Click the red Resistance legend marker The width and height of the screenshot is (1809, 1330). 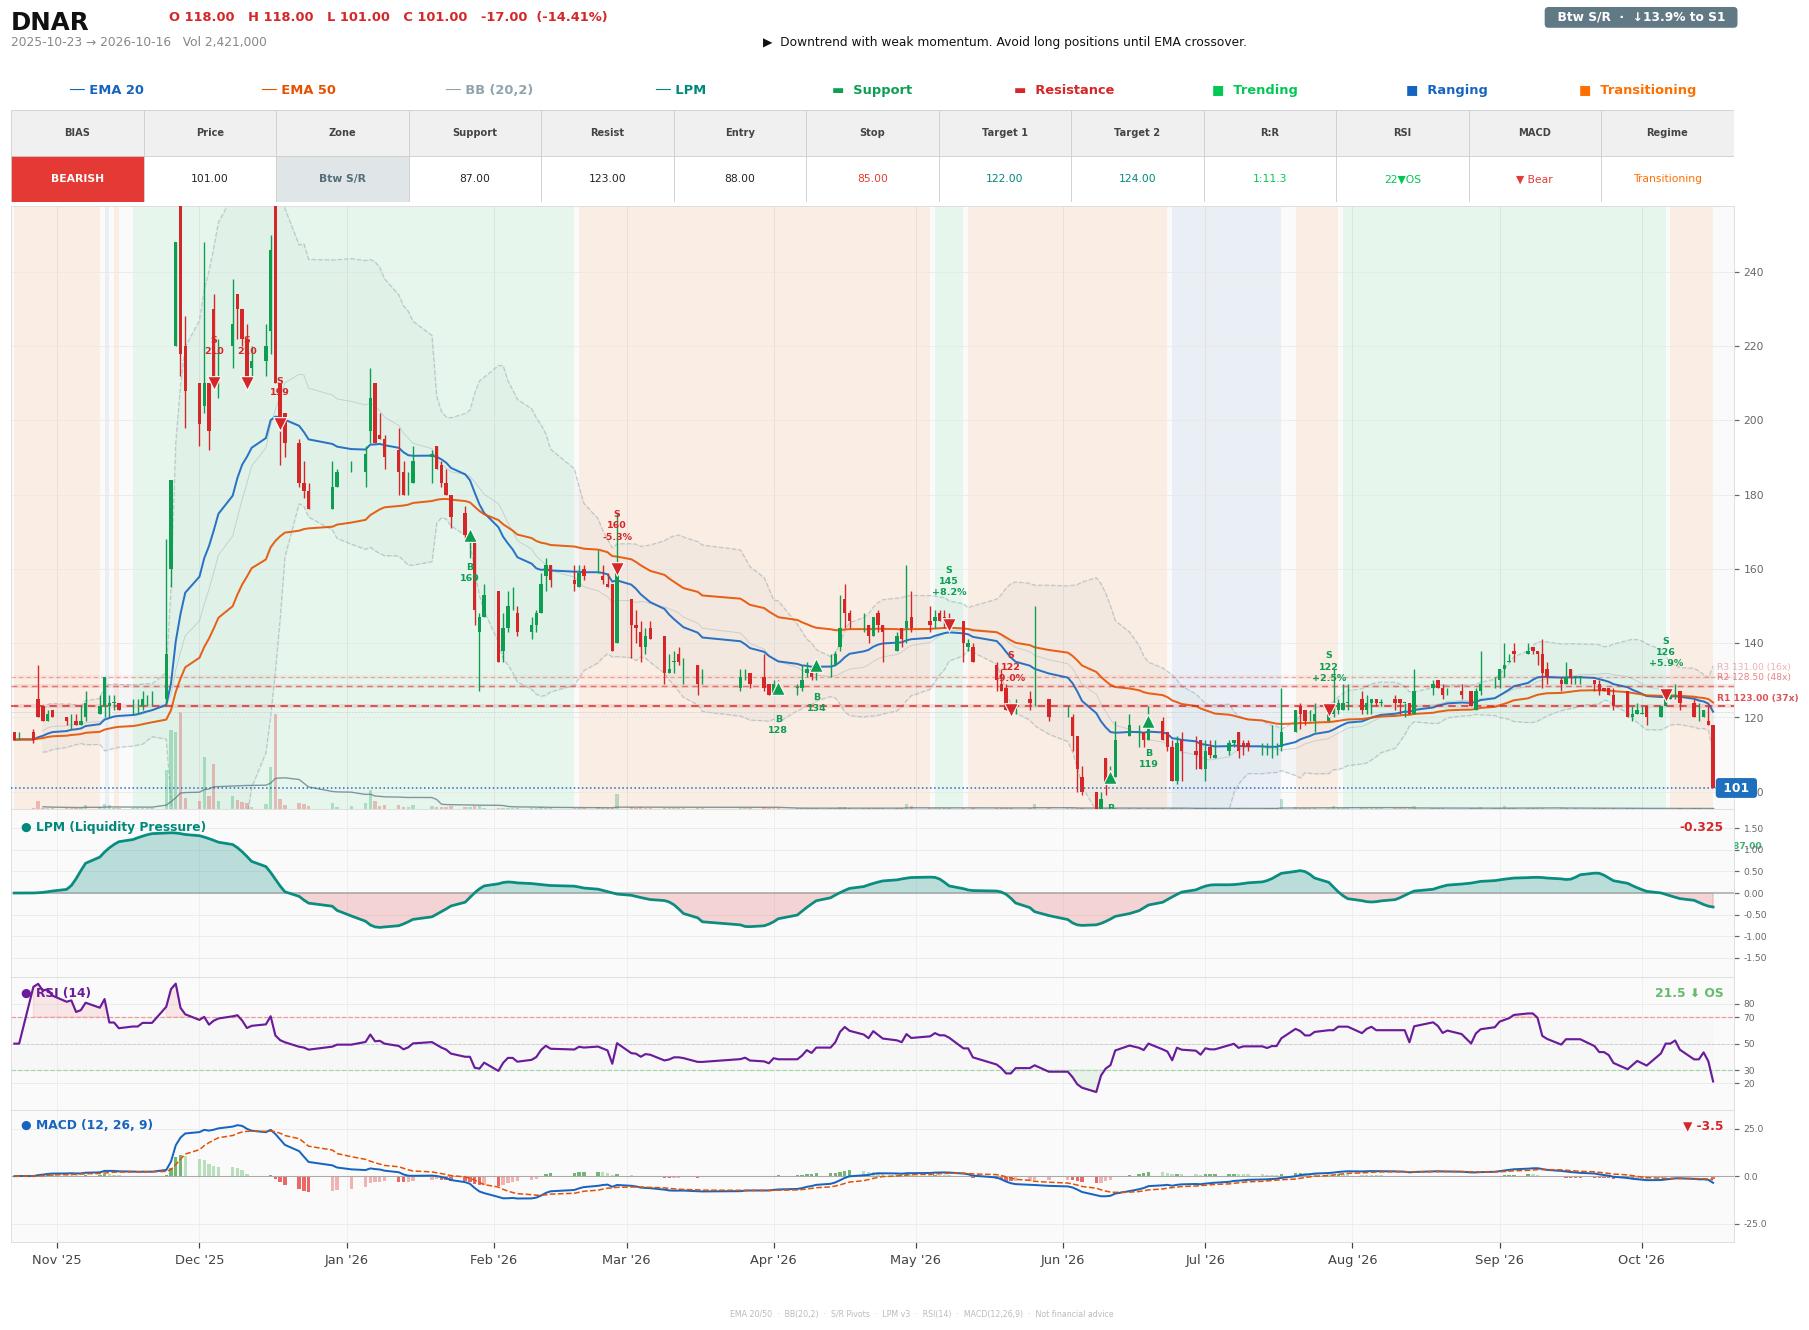click(x=1020, y=90)
